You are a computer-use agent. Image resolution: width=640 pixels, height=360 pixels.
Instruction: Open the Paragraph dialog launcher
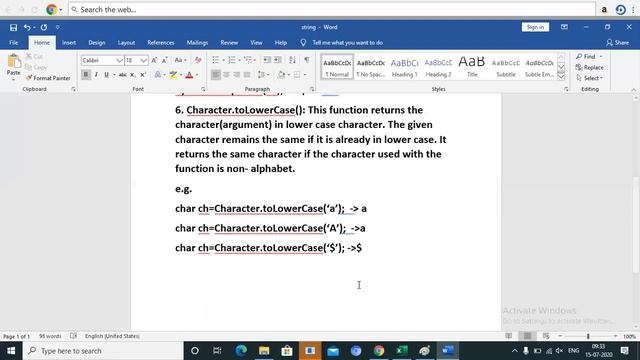312,89
